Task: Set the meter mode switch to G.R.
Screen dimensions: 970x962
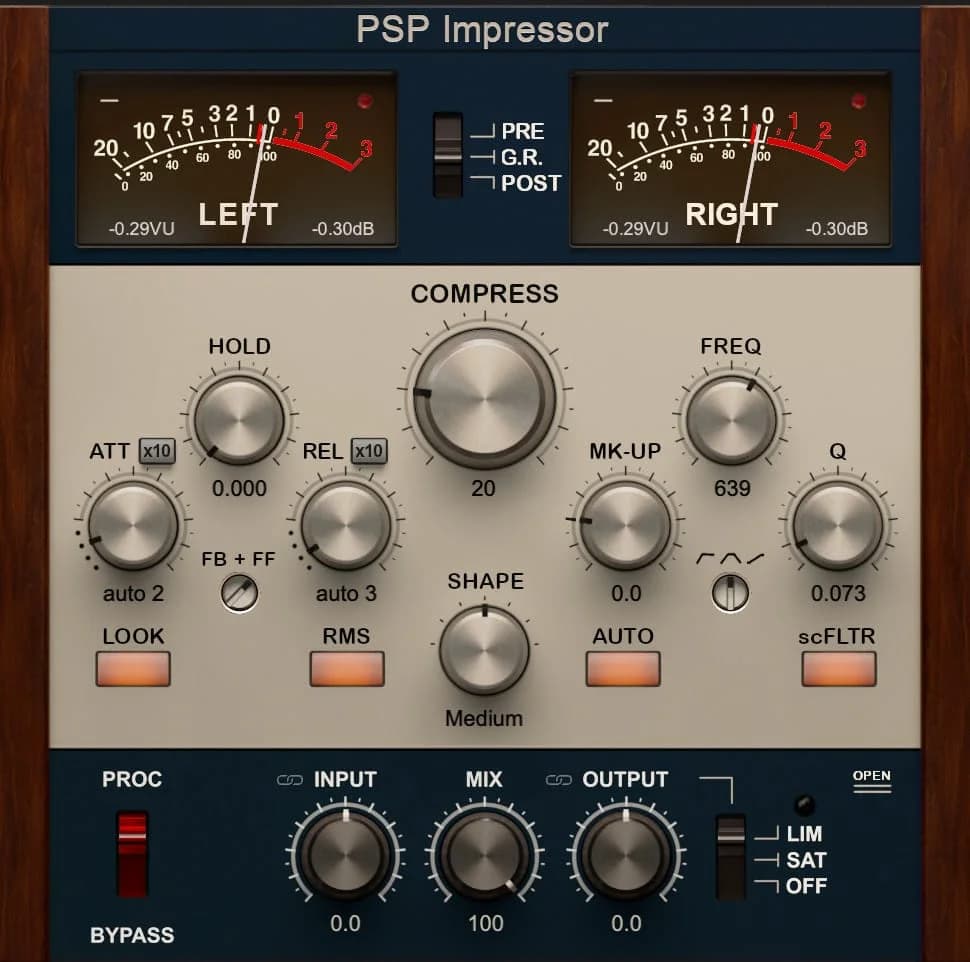Action: point(449,156)
